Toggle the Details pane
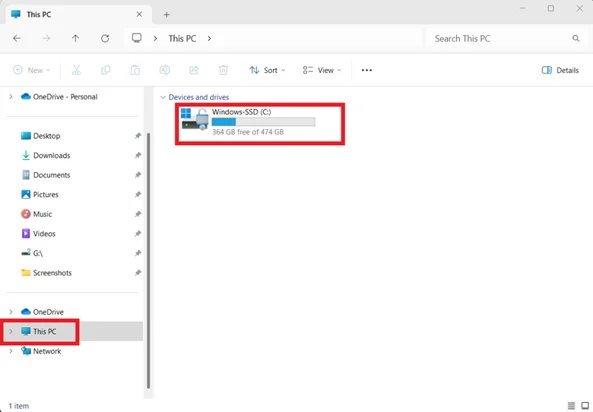The image size is (593, 412). click(560, 70)
